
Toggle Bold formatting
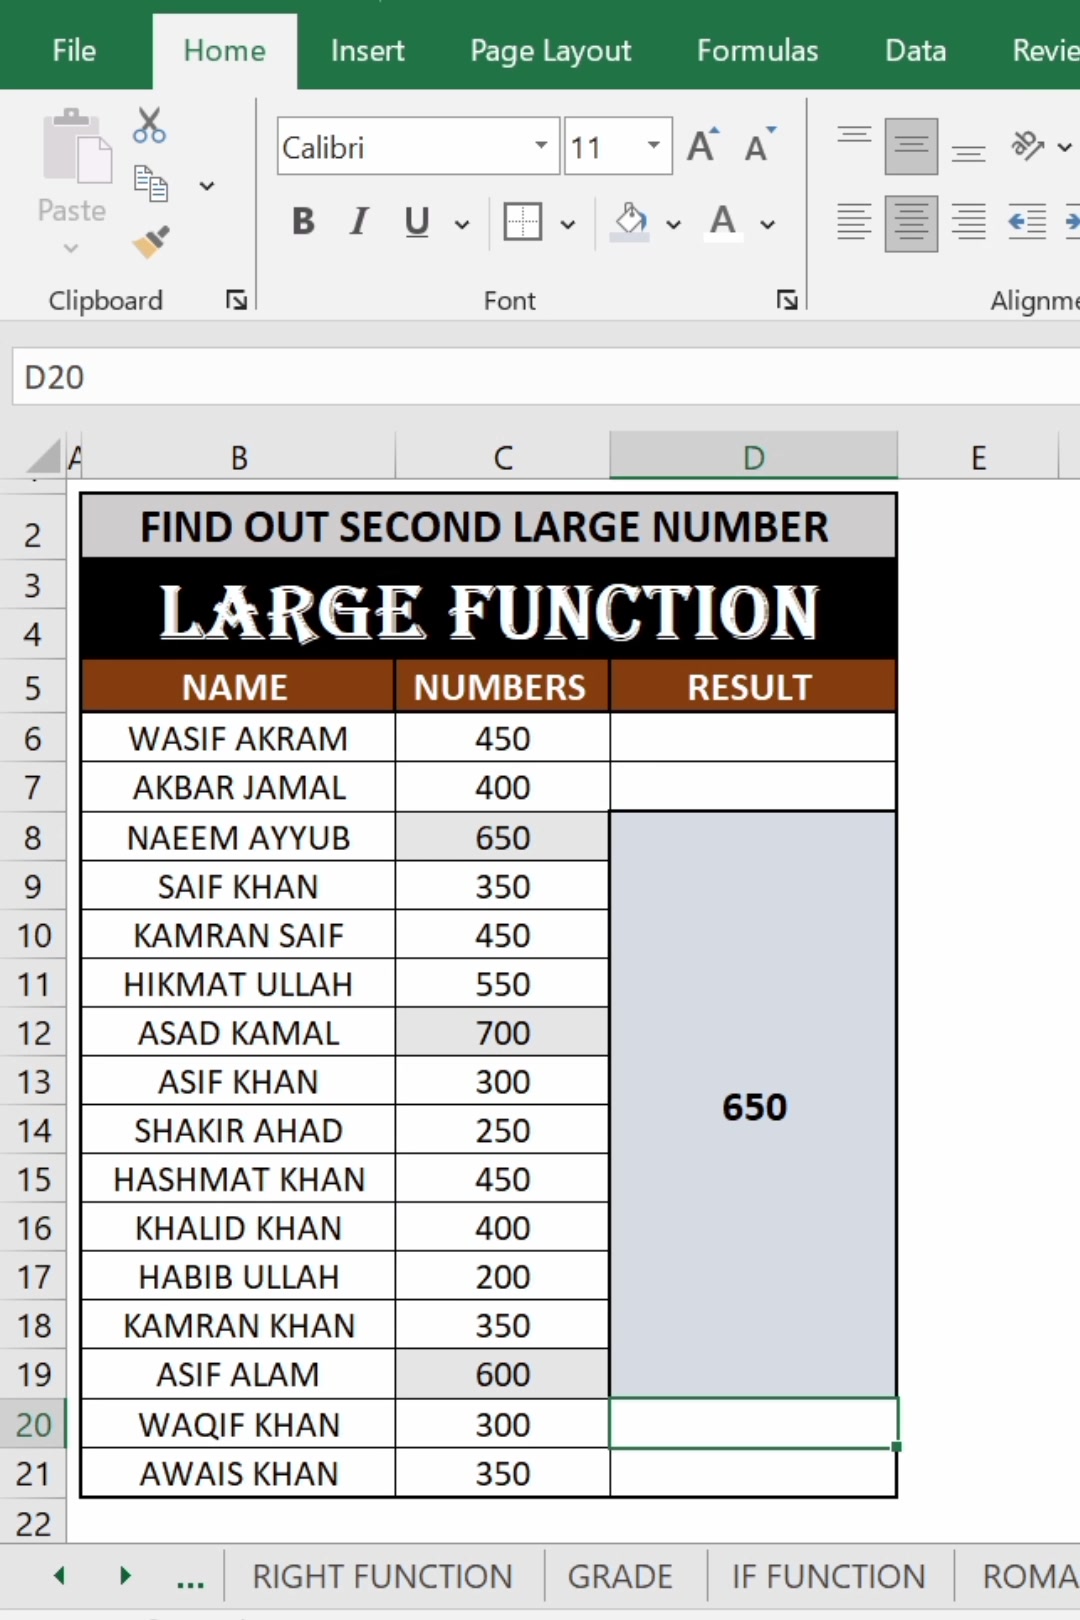(304, 222)
